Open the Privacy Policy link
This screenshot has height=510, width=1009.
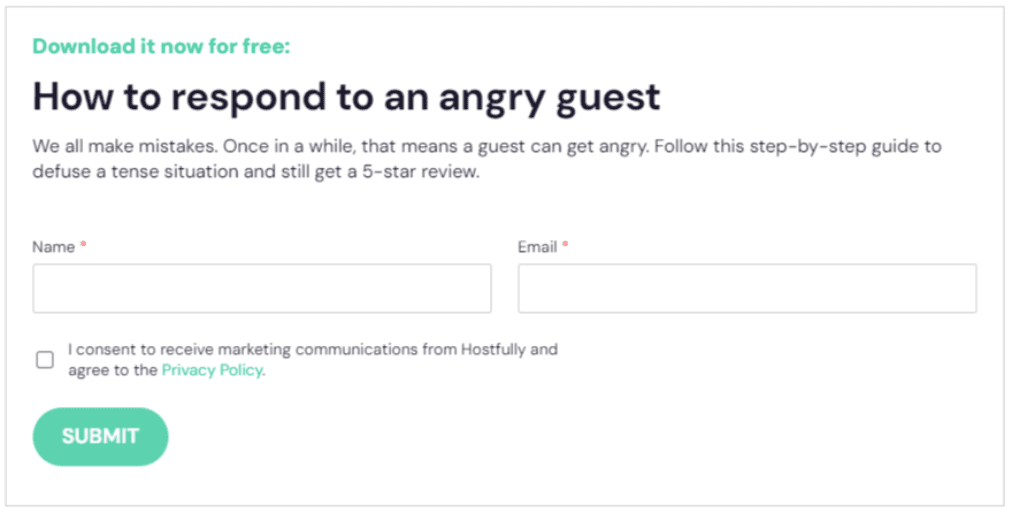click(212, 370)
